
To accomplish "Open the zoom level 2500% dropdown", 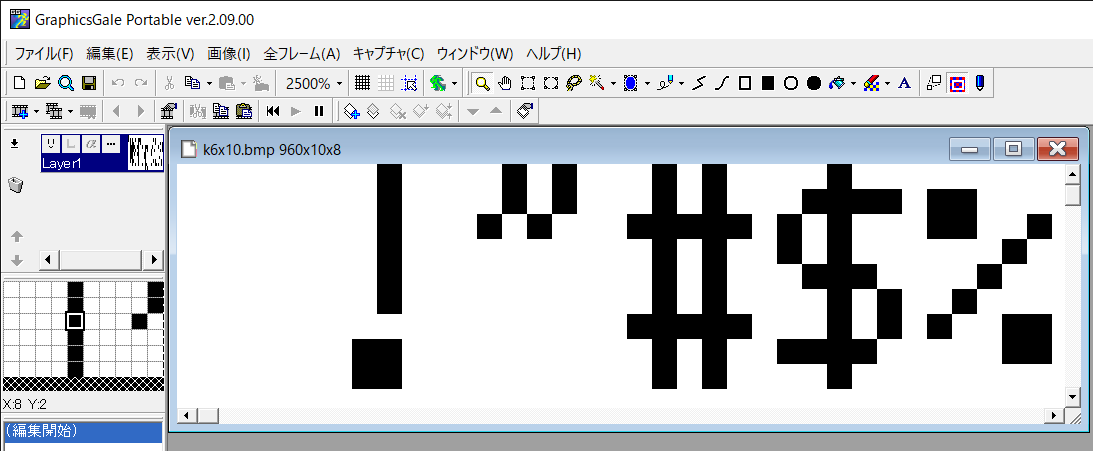I will click(x=339, y=84).
